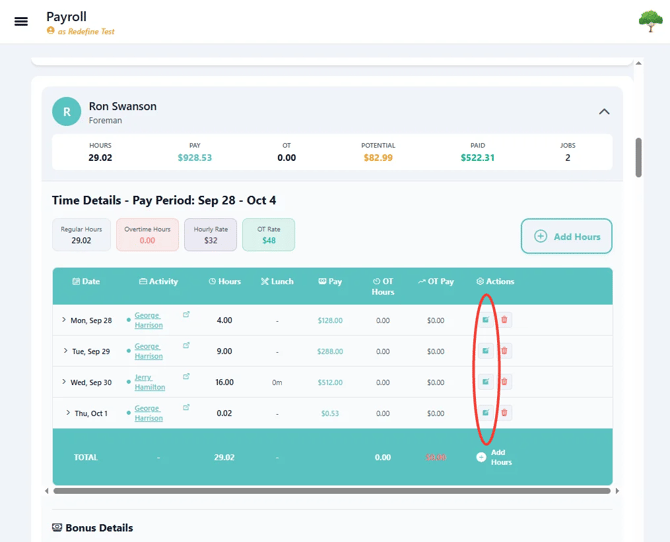Click the POTENTIAL $82.99 summary value
This screenshot has width=670, height=542.
pos(378,158)
